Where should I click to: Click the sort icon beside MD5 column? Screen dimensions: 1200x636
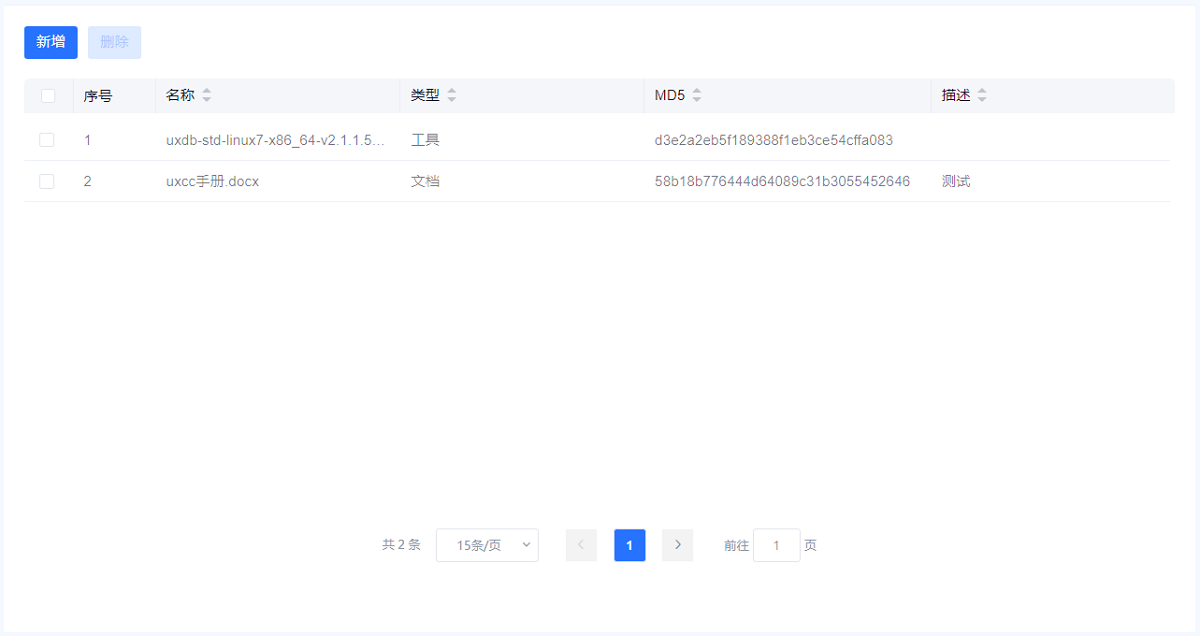click(697, 96)
